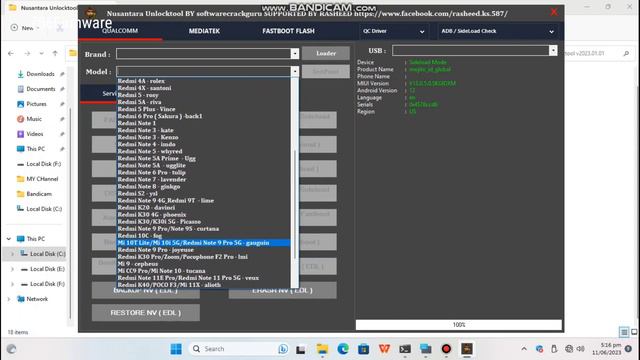Select Redmi 5 Plus - Vince
Screen dimensions: 640x360
[x=147, y=109]
